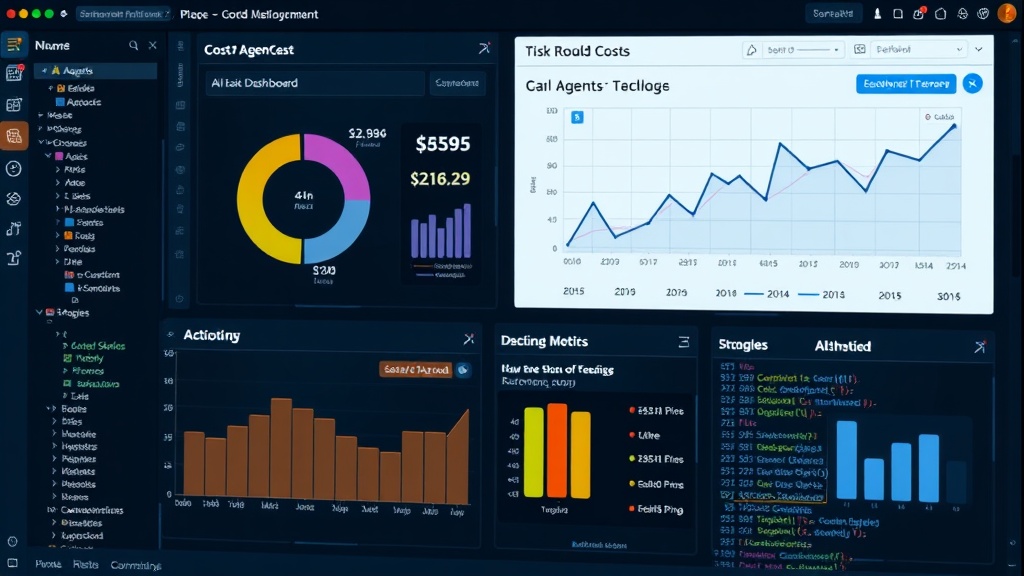
Task: Open the Pefiolnt dropdown in the chart header
Action: (918, 50)
